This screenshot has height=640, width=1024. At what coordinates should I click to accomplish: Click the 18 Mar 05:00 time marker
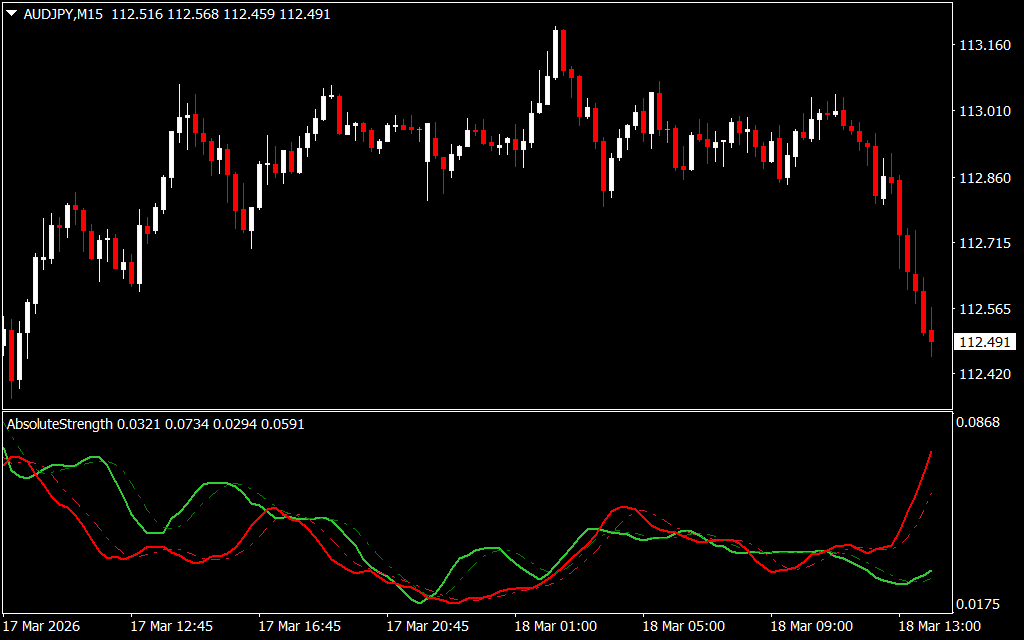coord(683,626)
